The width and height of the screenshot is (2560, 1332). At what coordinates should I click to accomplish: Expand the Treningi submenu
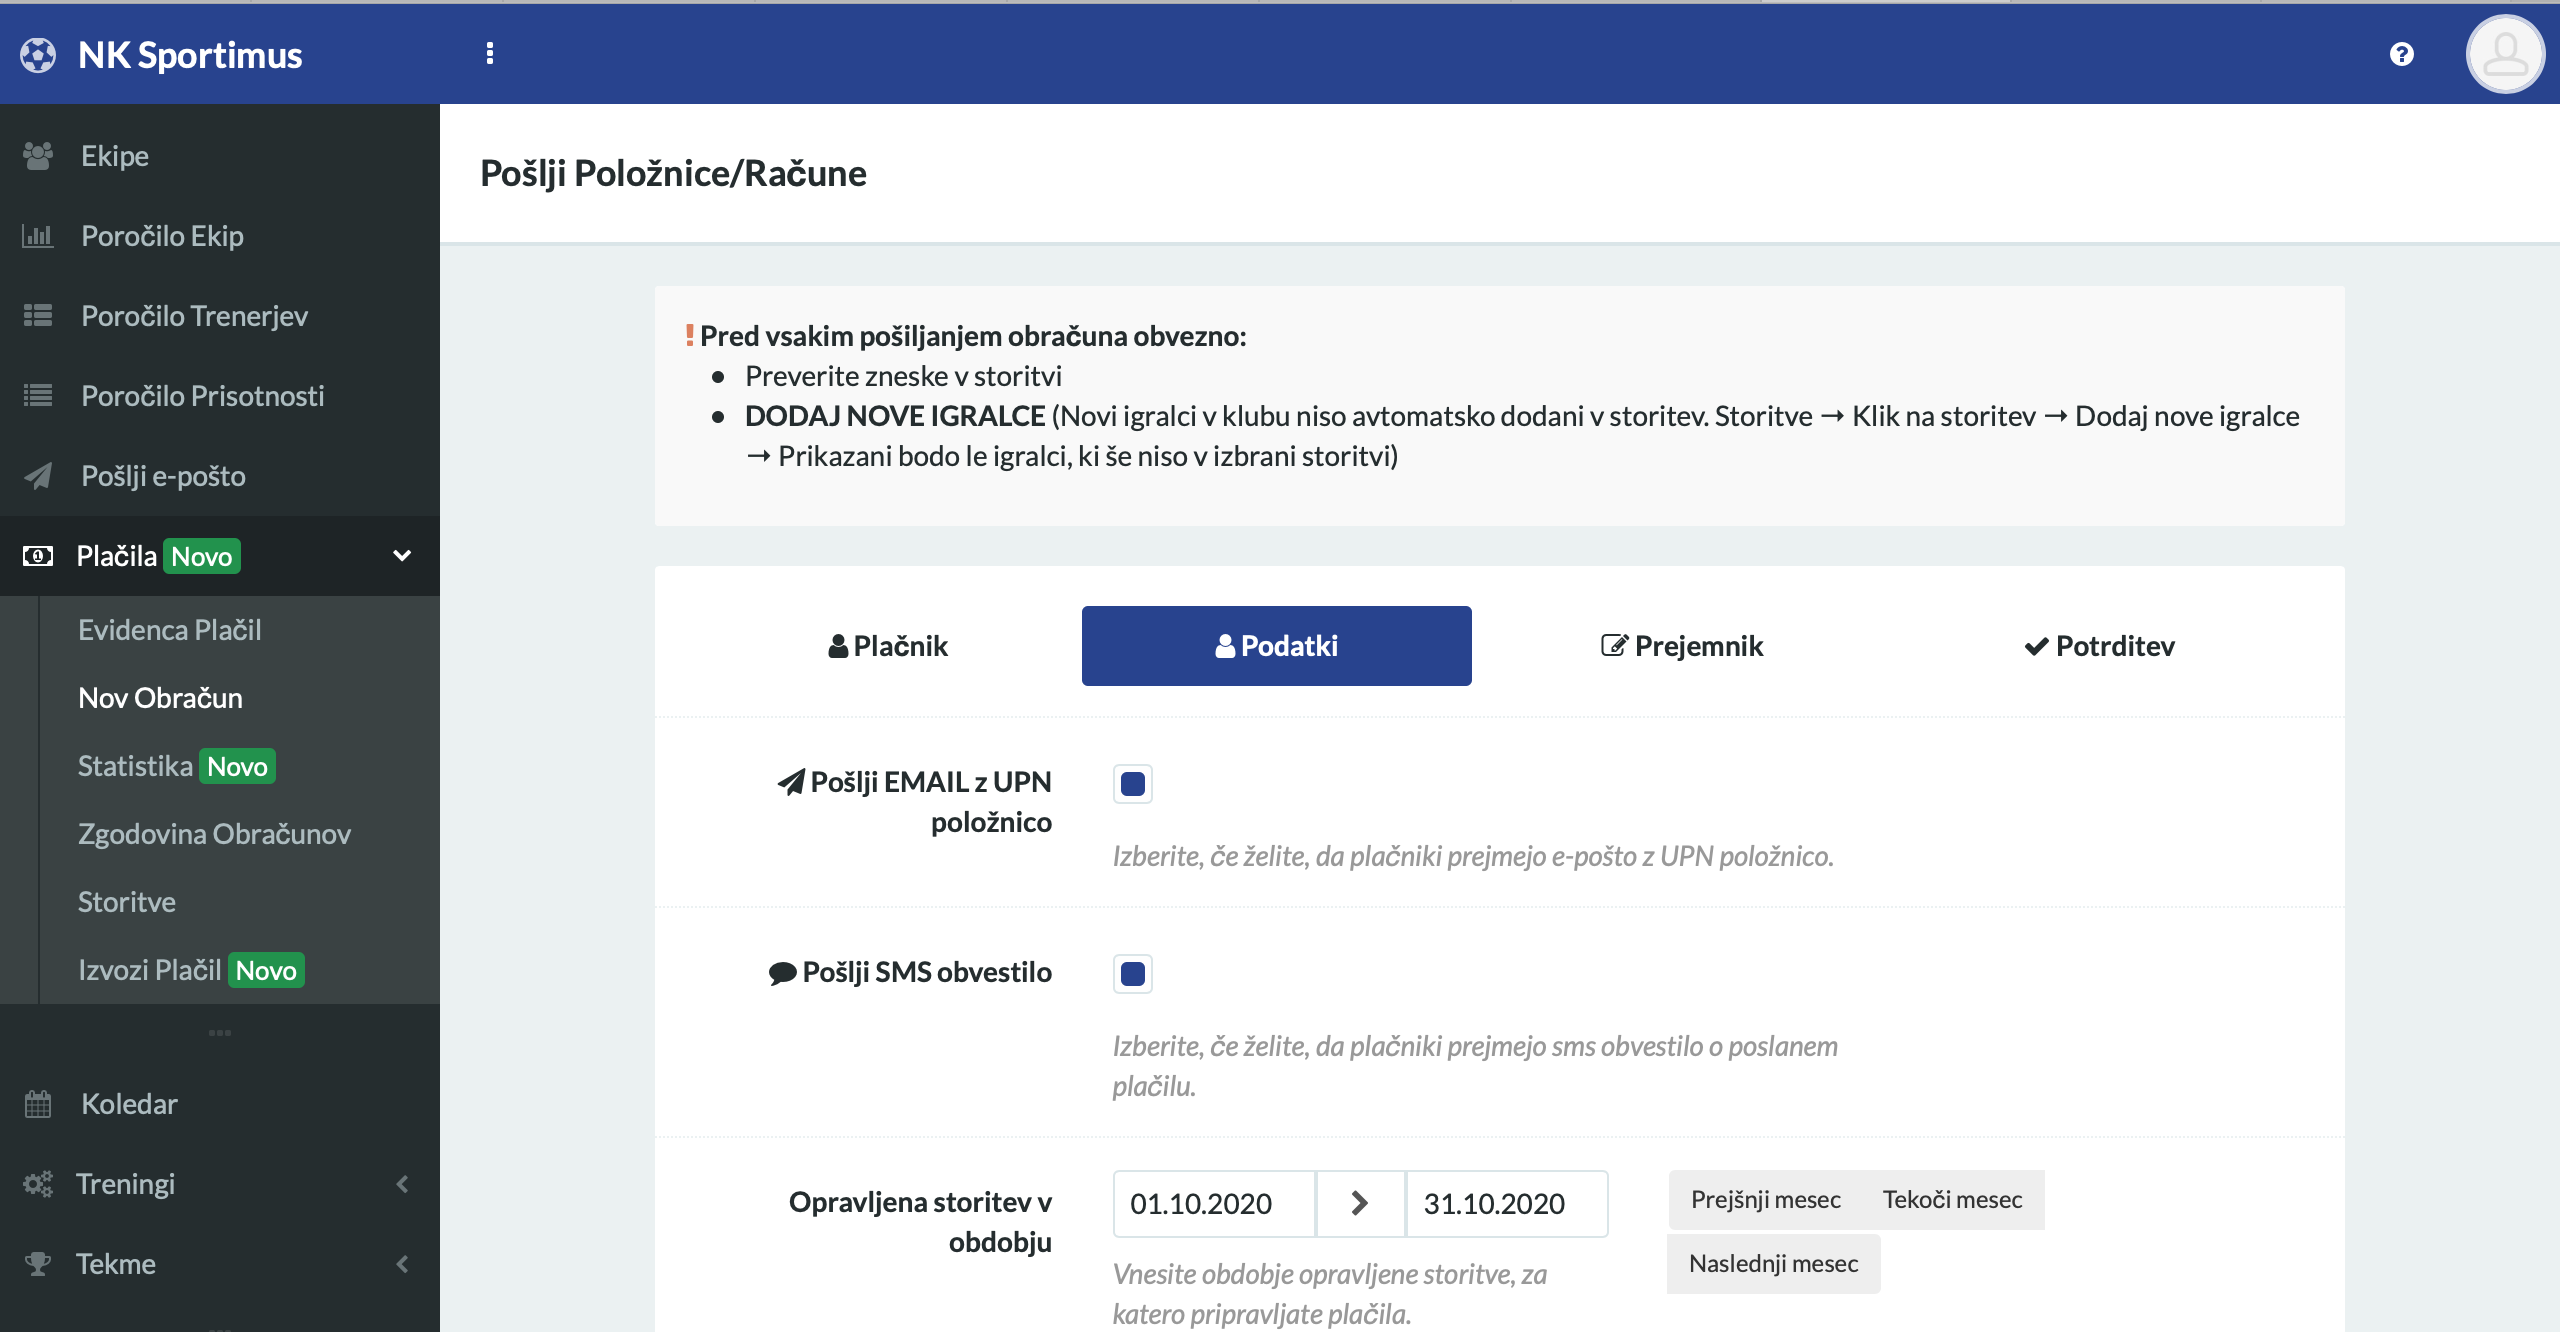pyautogui.click(x=402, y=1184)
